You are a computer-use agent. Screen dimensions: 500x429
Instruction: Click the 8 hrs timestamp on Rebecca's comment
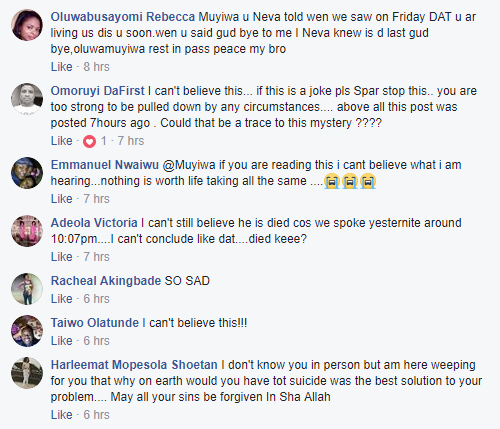96,67
